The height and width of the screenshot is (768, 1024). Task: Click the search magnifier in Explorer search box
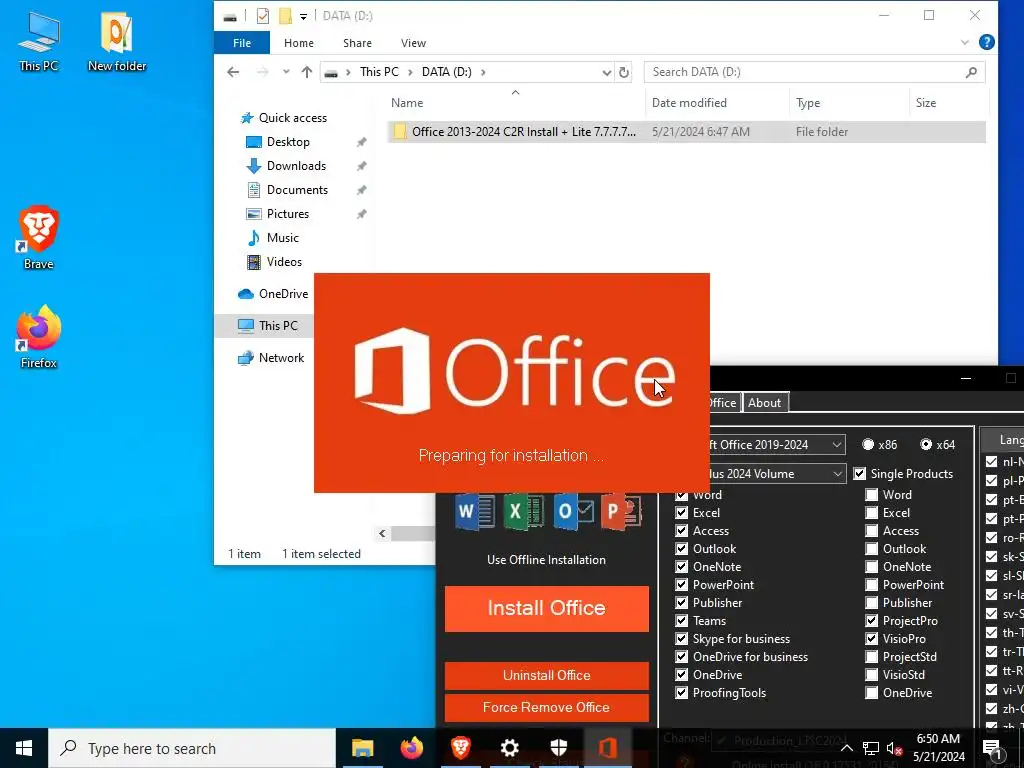click(971, 72)
